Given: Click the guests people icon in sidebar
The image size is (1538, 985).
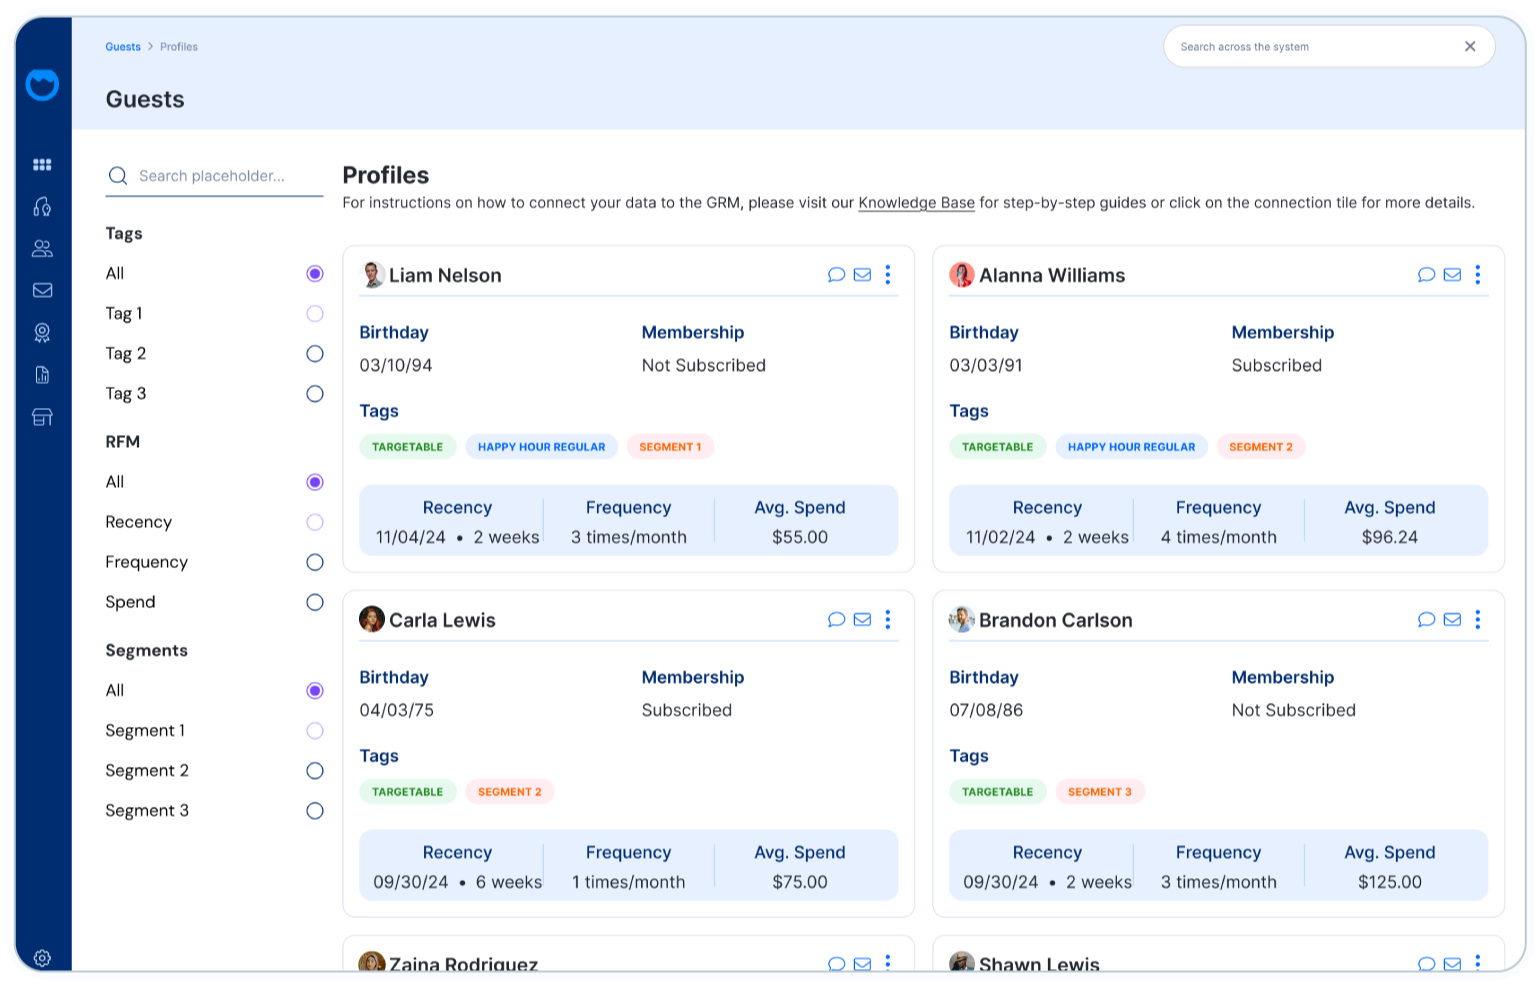Looking at the screenshot, I should (42, 248).
